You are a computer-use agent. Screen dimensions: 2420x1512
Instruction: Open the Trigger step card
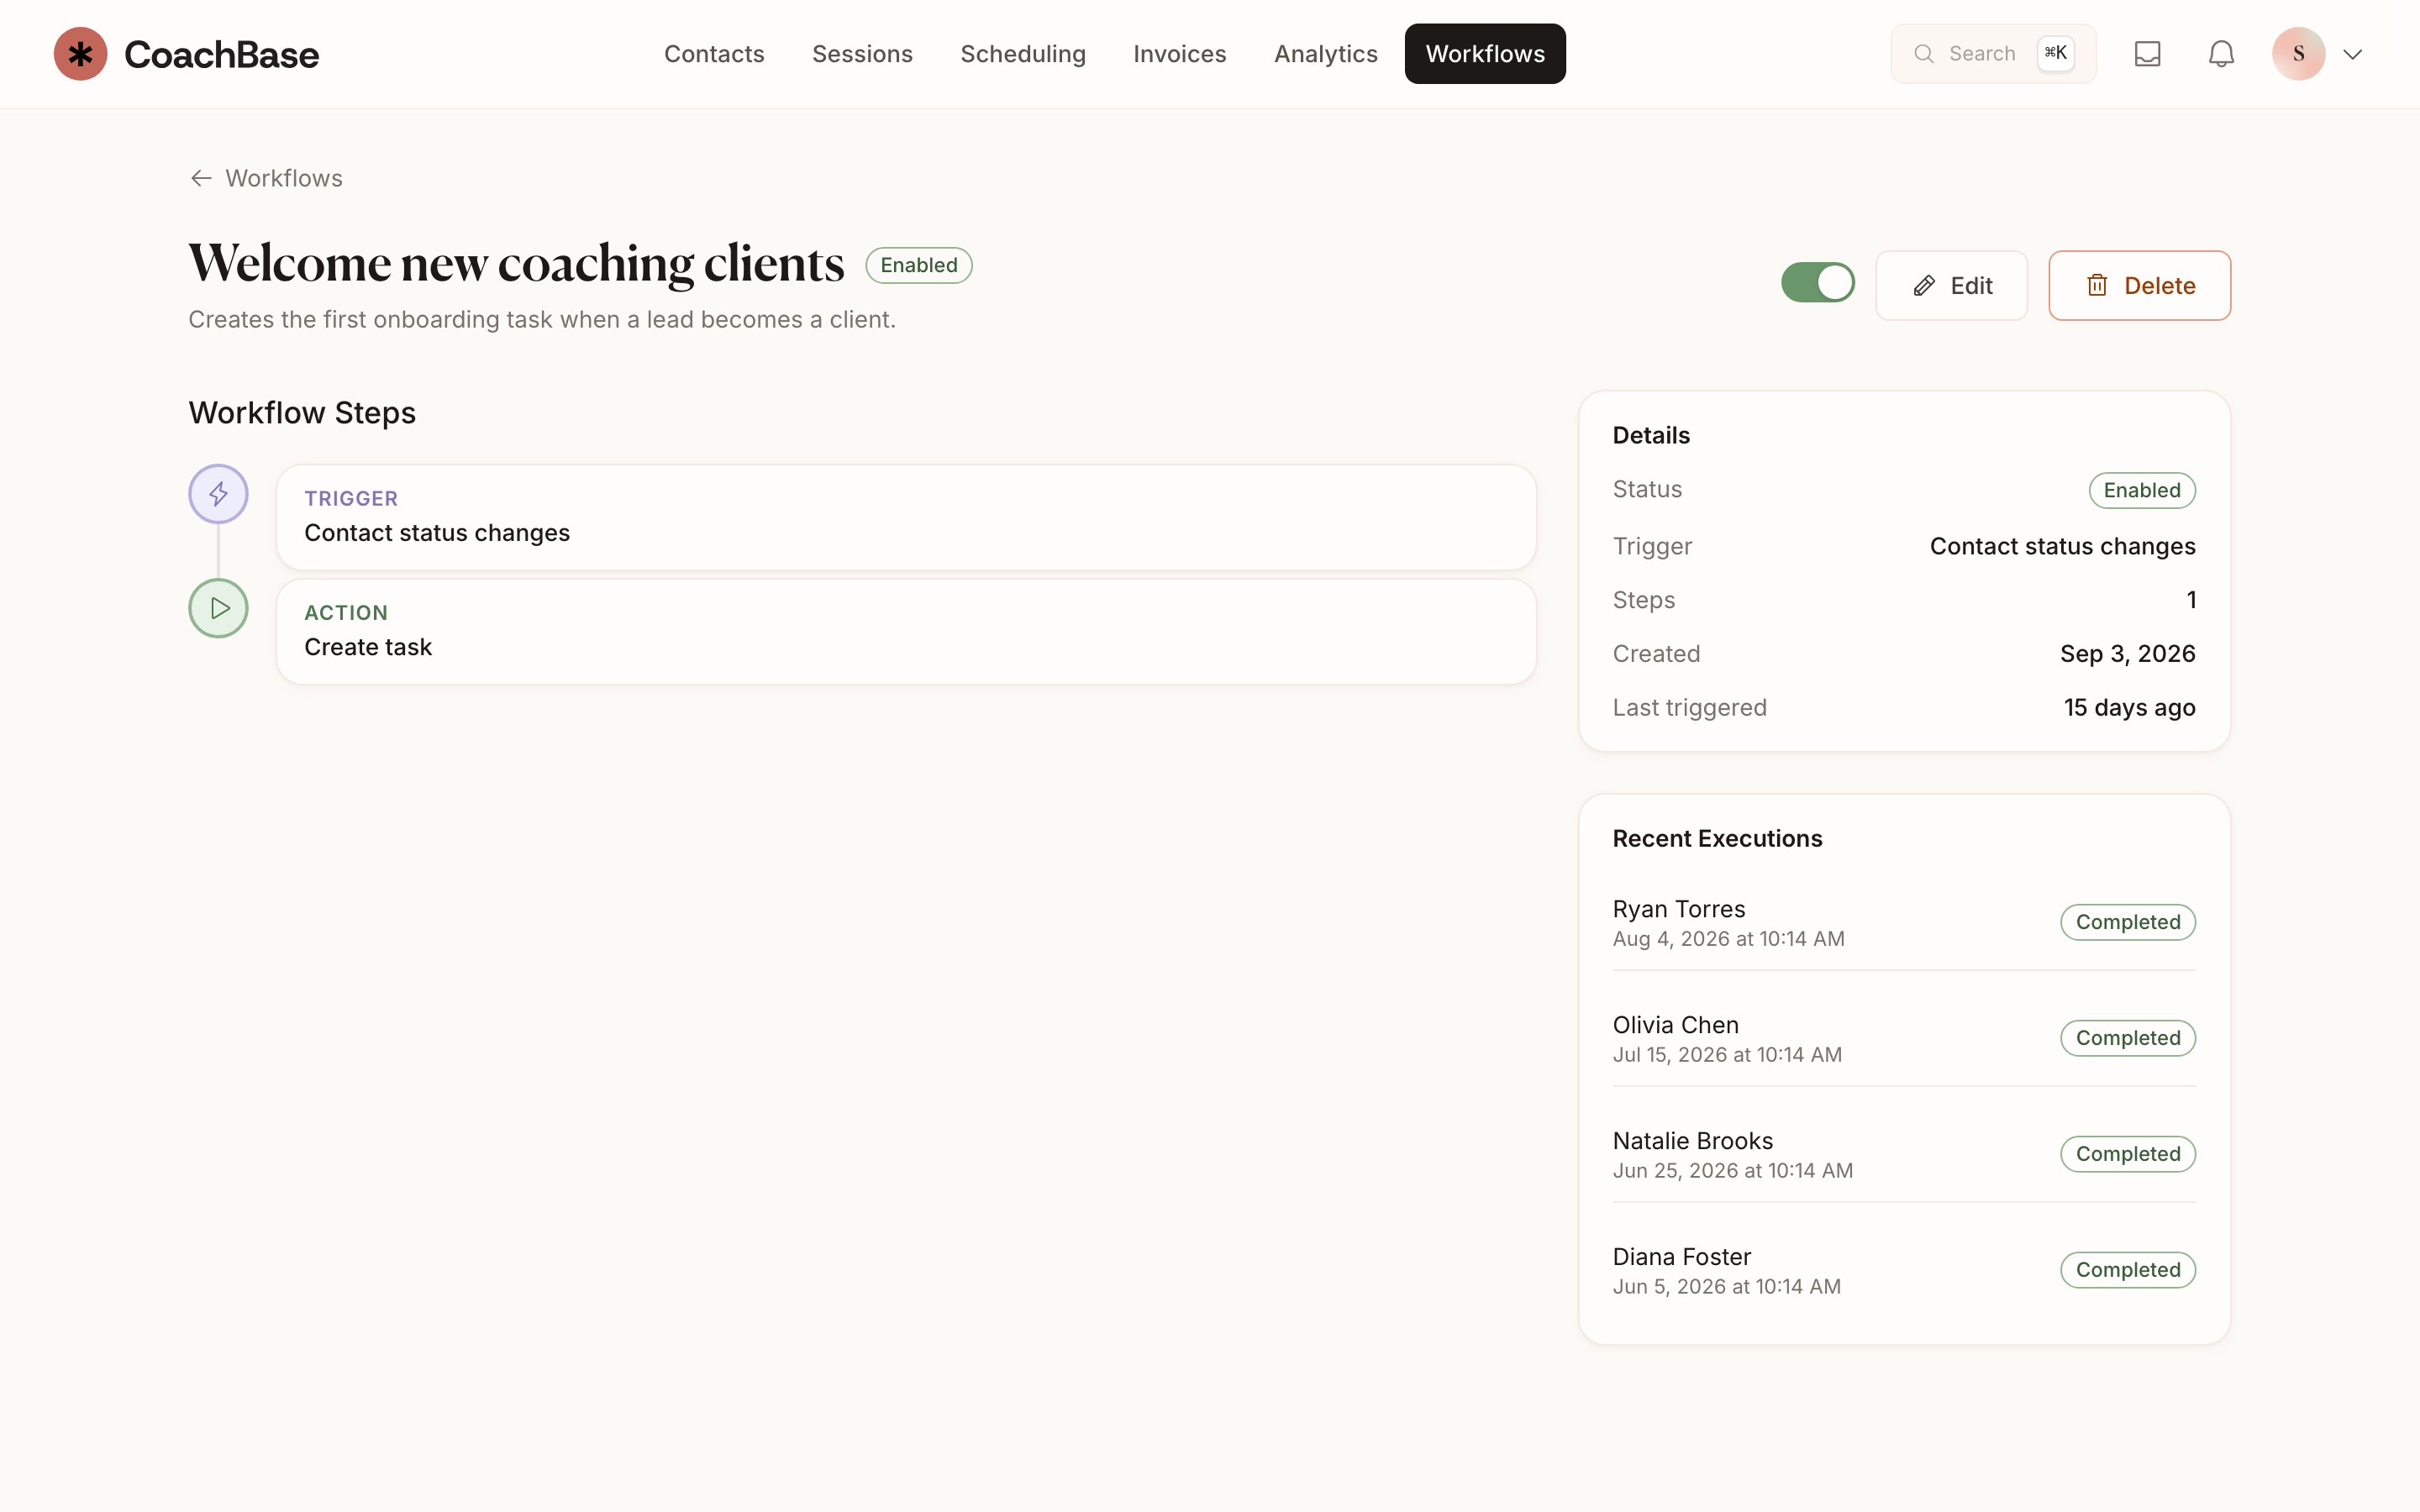point(906,517)
